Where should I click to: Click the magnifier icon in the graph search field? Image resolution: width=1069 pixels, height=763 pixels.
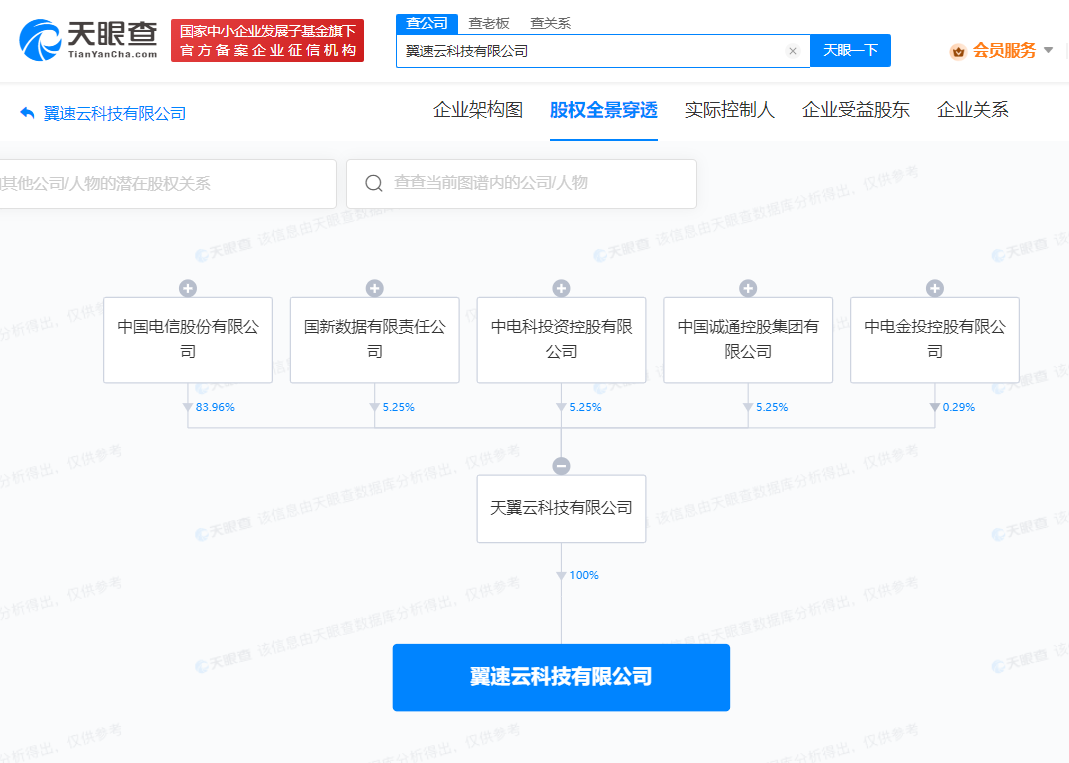click(374, 183)
